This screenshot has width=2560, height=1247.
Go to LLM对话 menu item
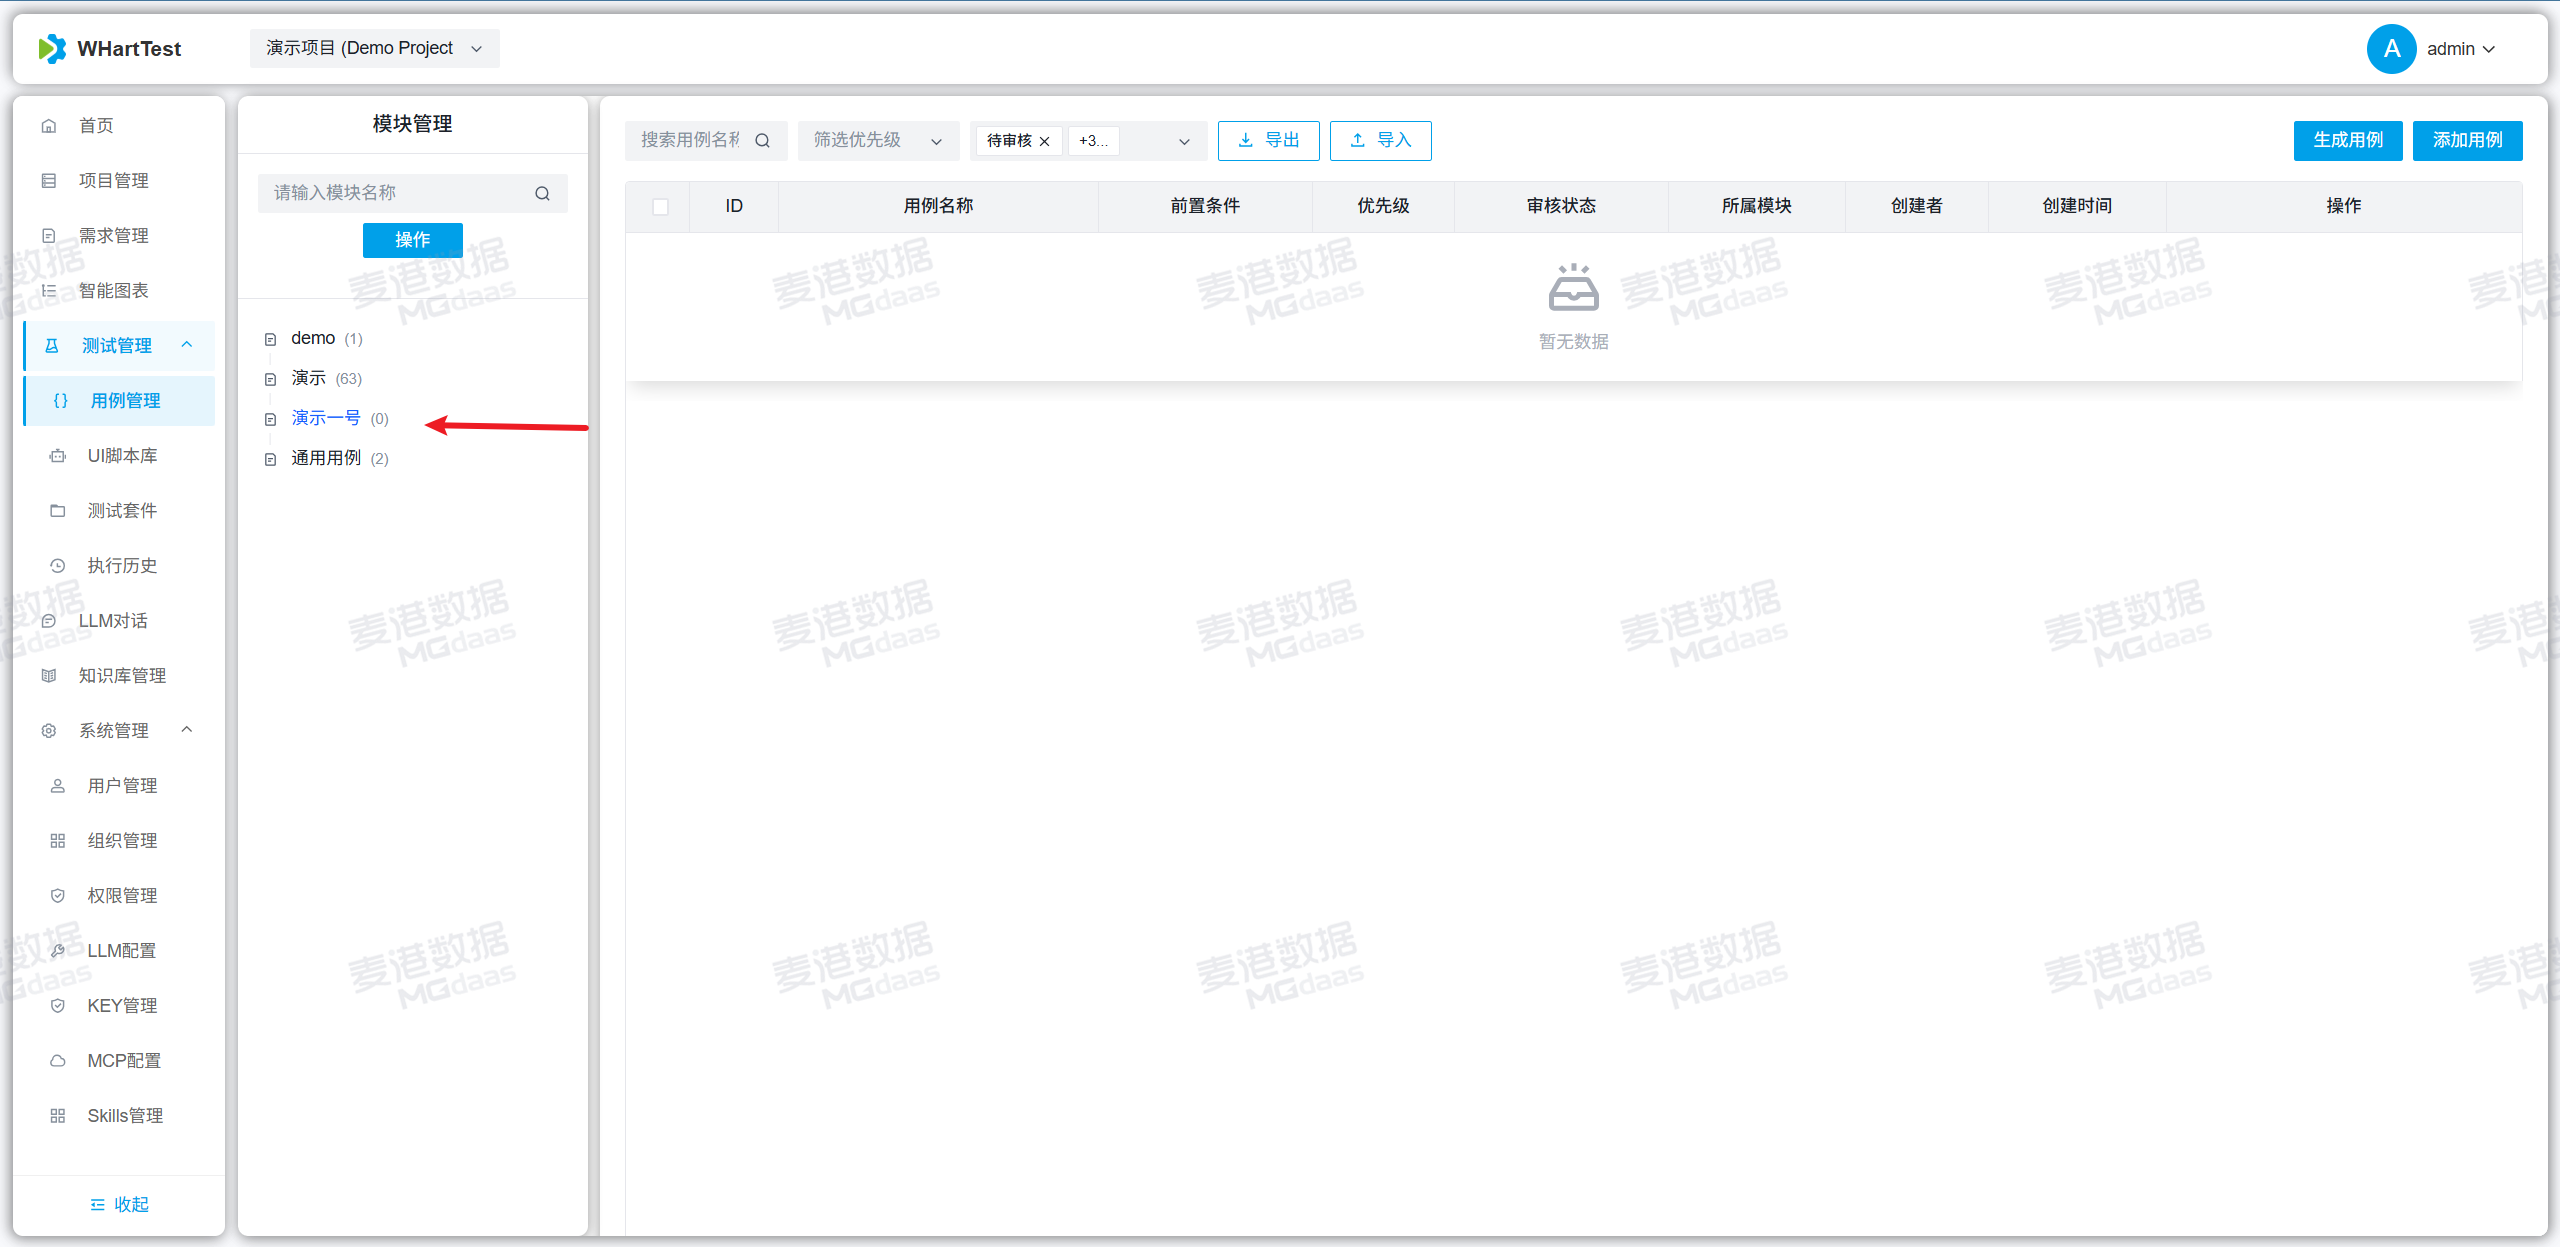click(x=113, y=621)
